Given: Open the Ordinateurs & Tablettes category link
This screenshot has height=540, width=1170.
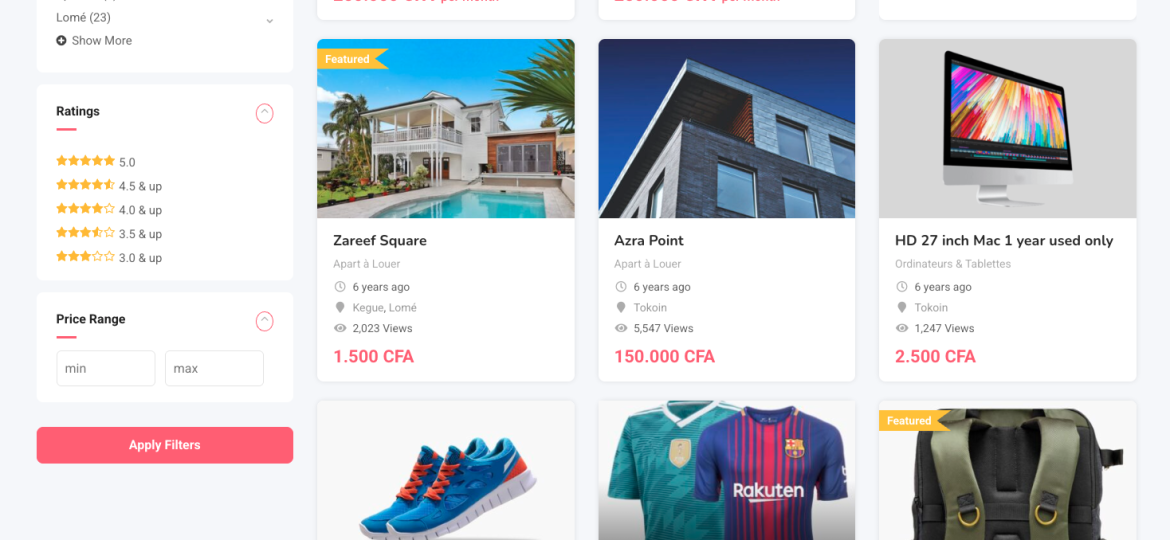Looking at the screenshot, I should coord(953,264).
